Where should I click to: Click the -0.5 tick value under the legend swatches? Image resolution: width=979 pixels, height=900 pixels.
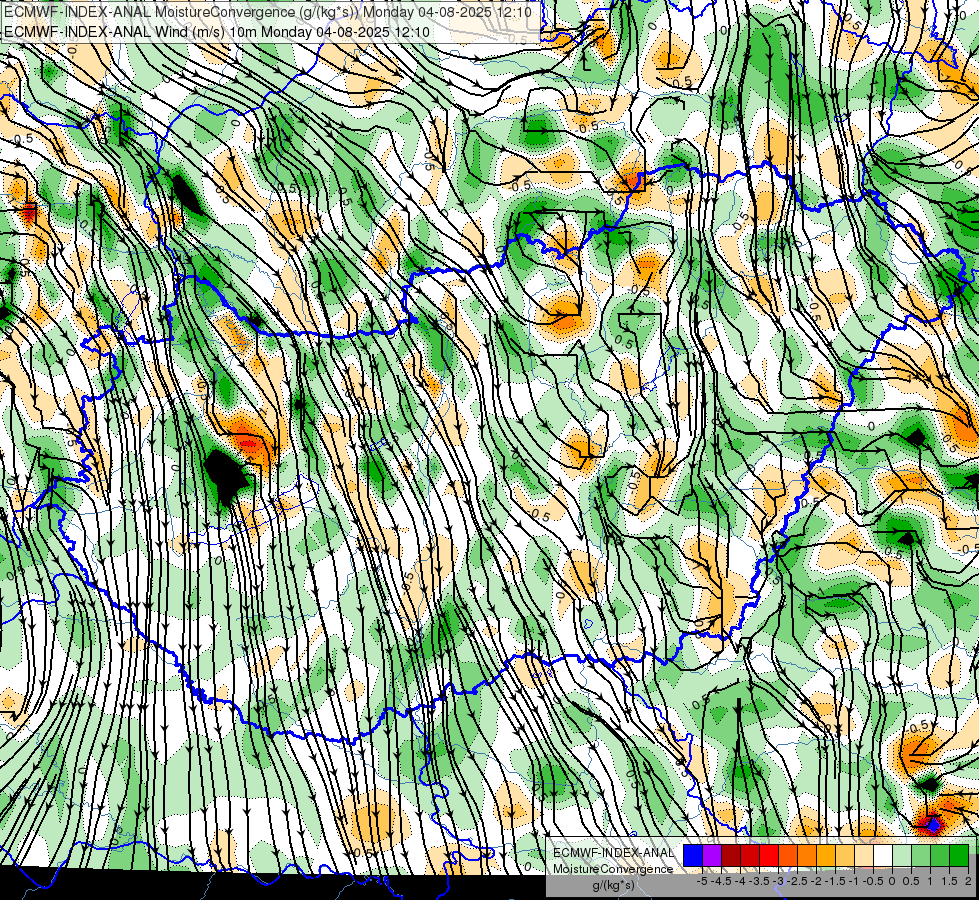point(873,881)
